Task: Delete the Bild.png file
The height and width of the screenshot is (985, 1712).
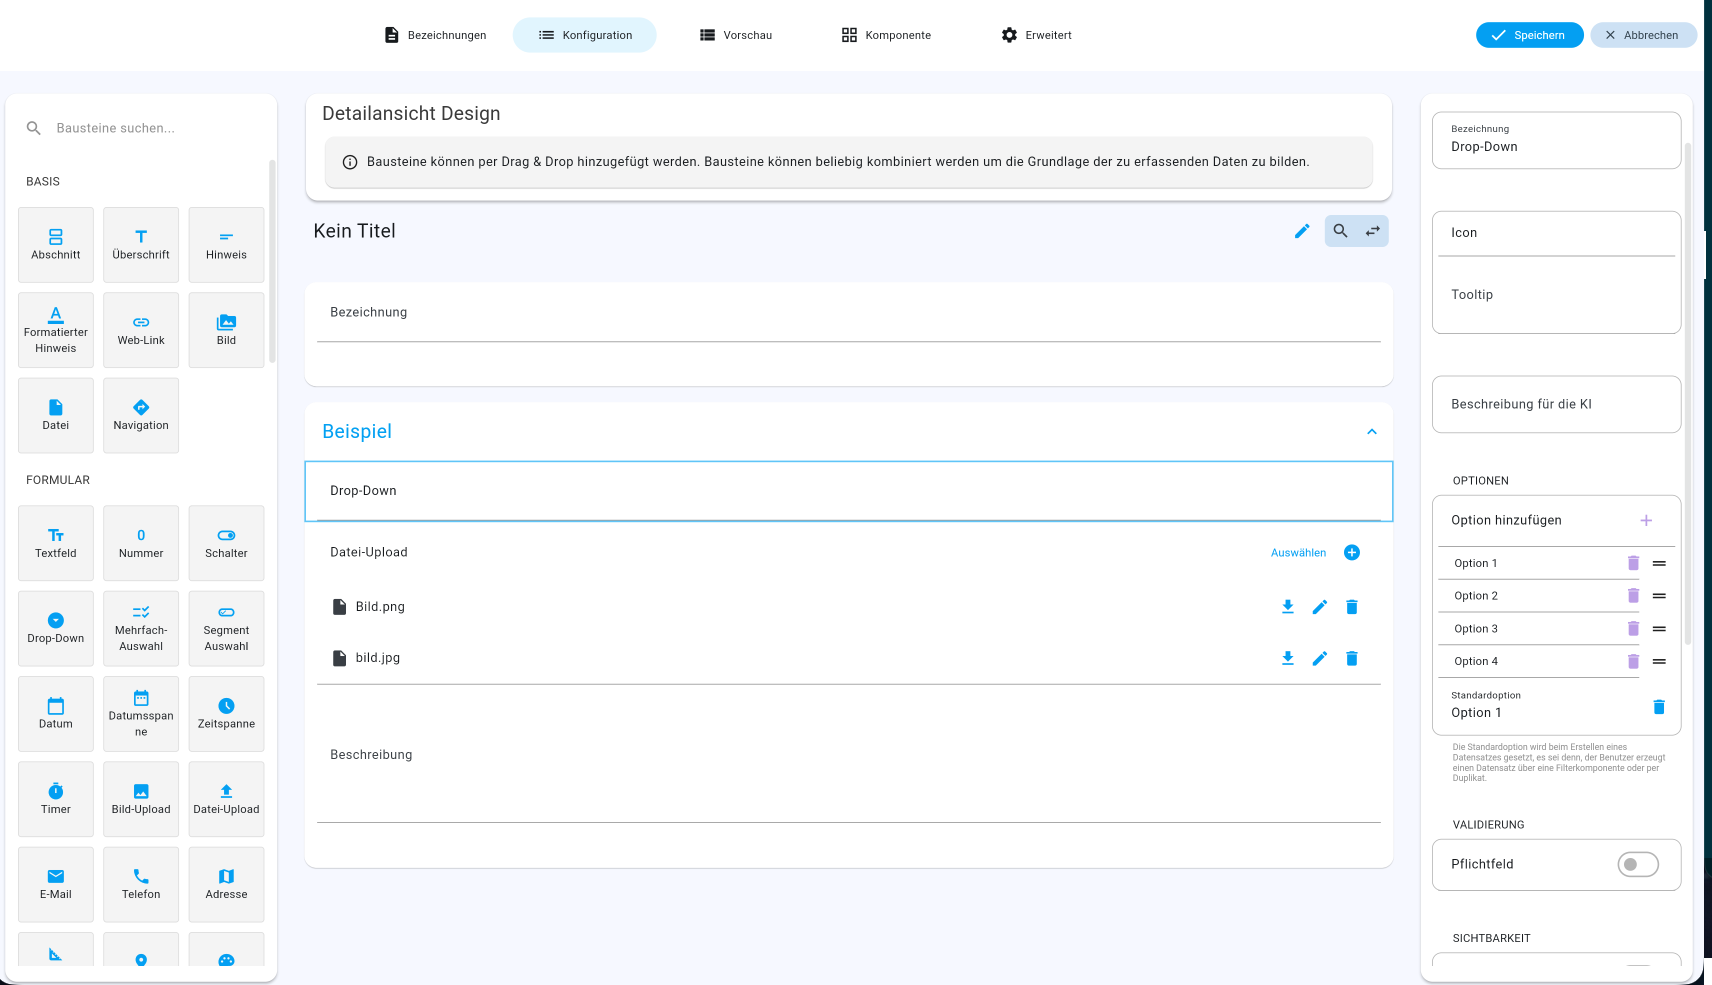Action: (1352, 607)
